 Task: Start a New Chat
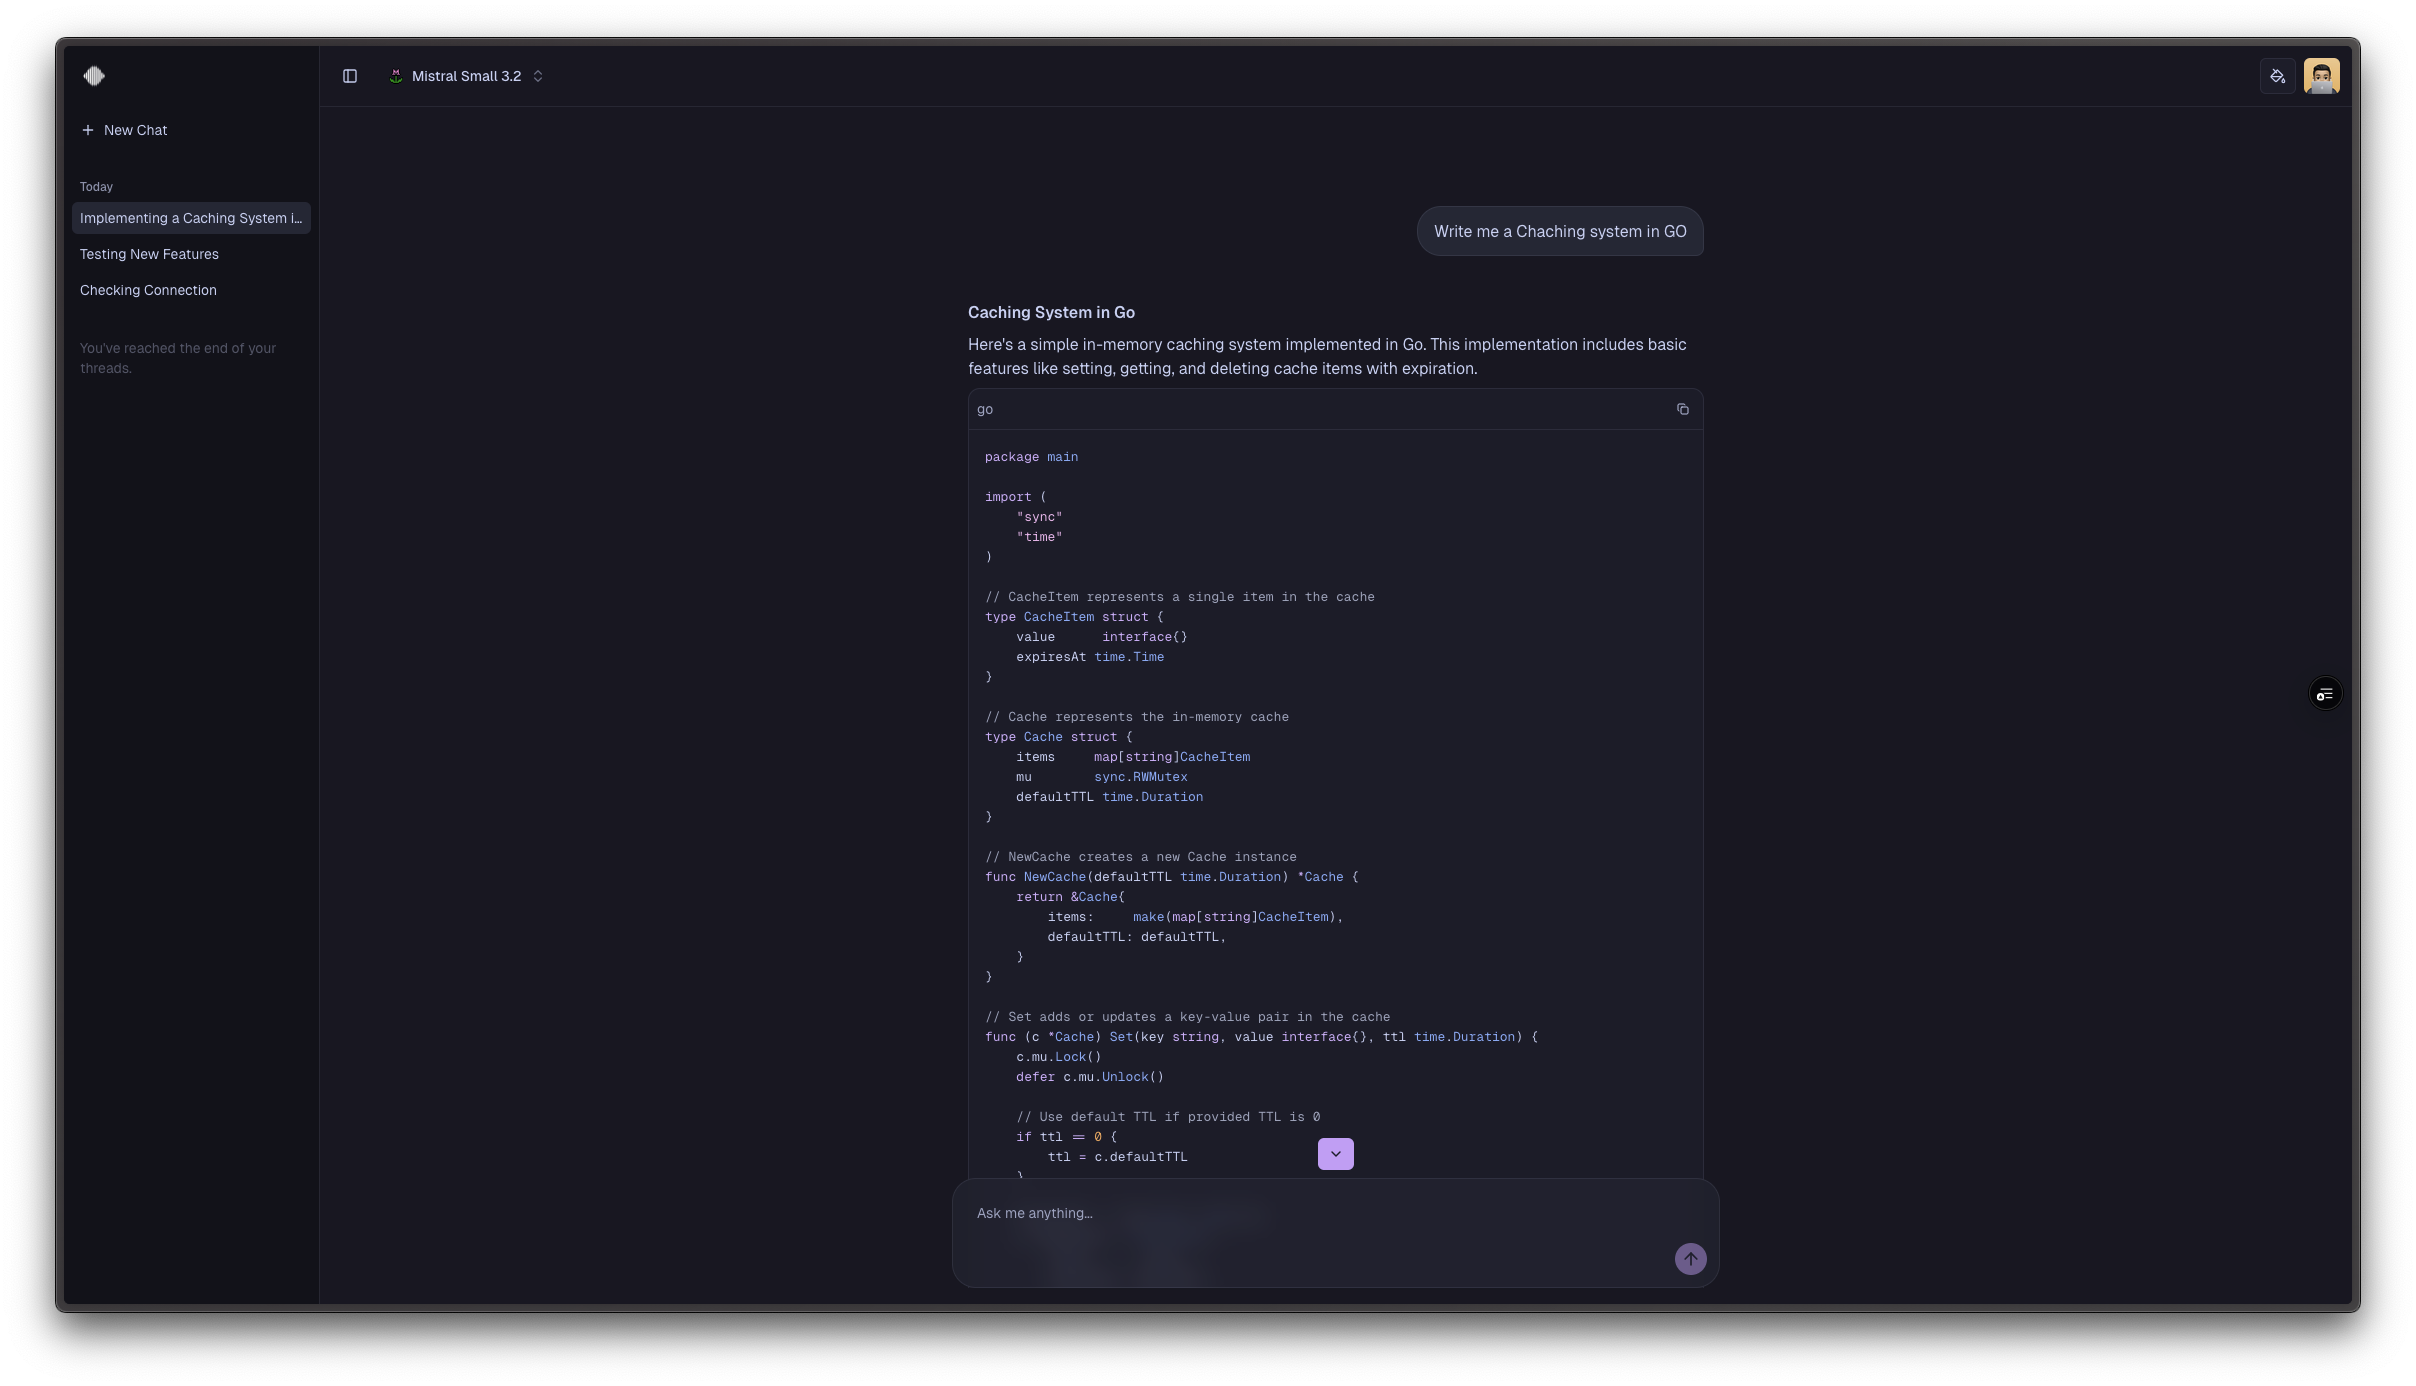click(135, 130)
